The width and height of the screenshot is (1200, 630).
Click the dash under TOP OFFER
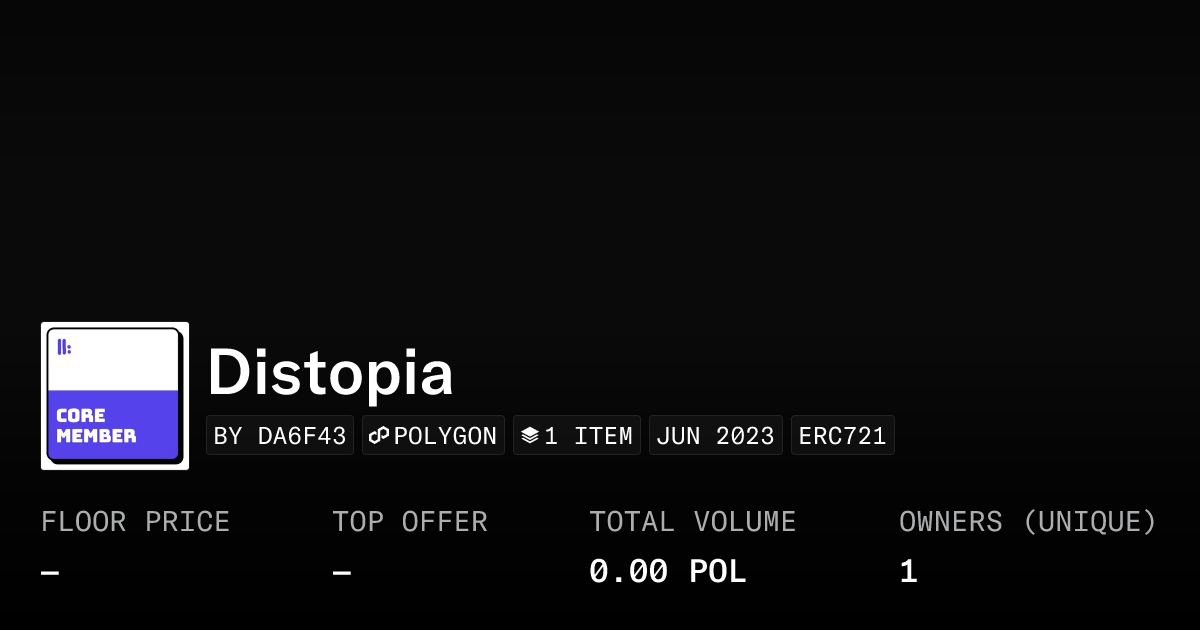pyautogui.click(x=341, y=573)
